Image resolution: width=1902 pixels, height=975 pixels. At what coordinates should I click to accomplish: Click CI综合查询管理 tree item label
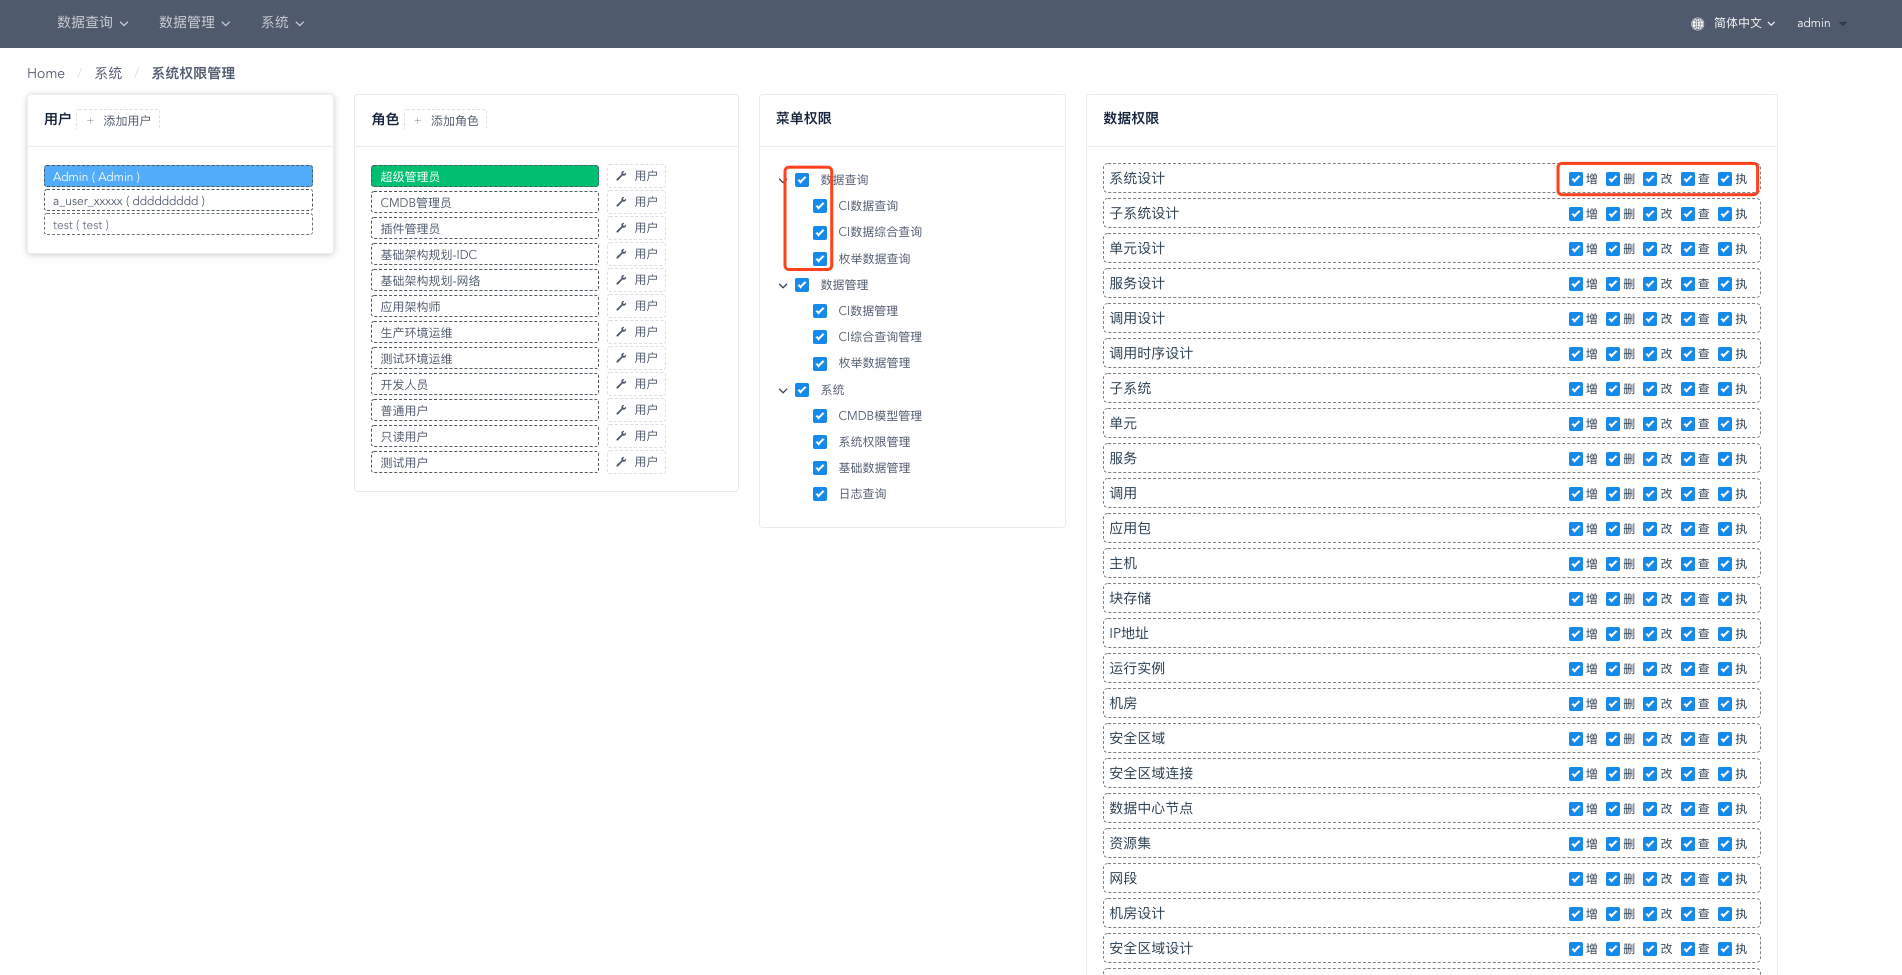click(x=880, y=337)
